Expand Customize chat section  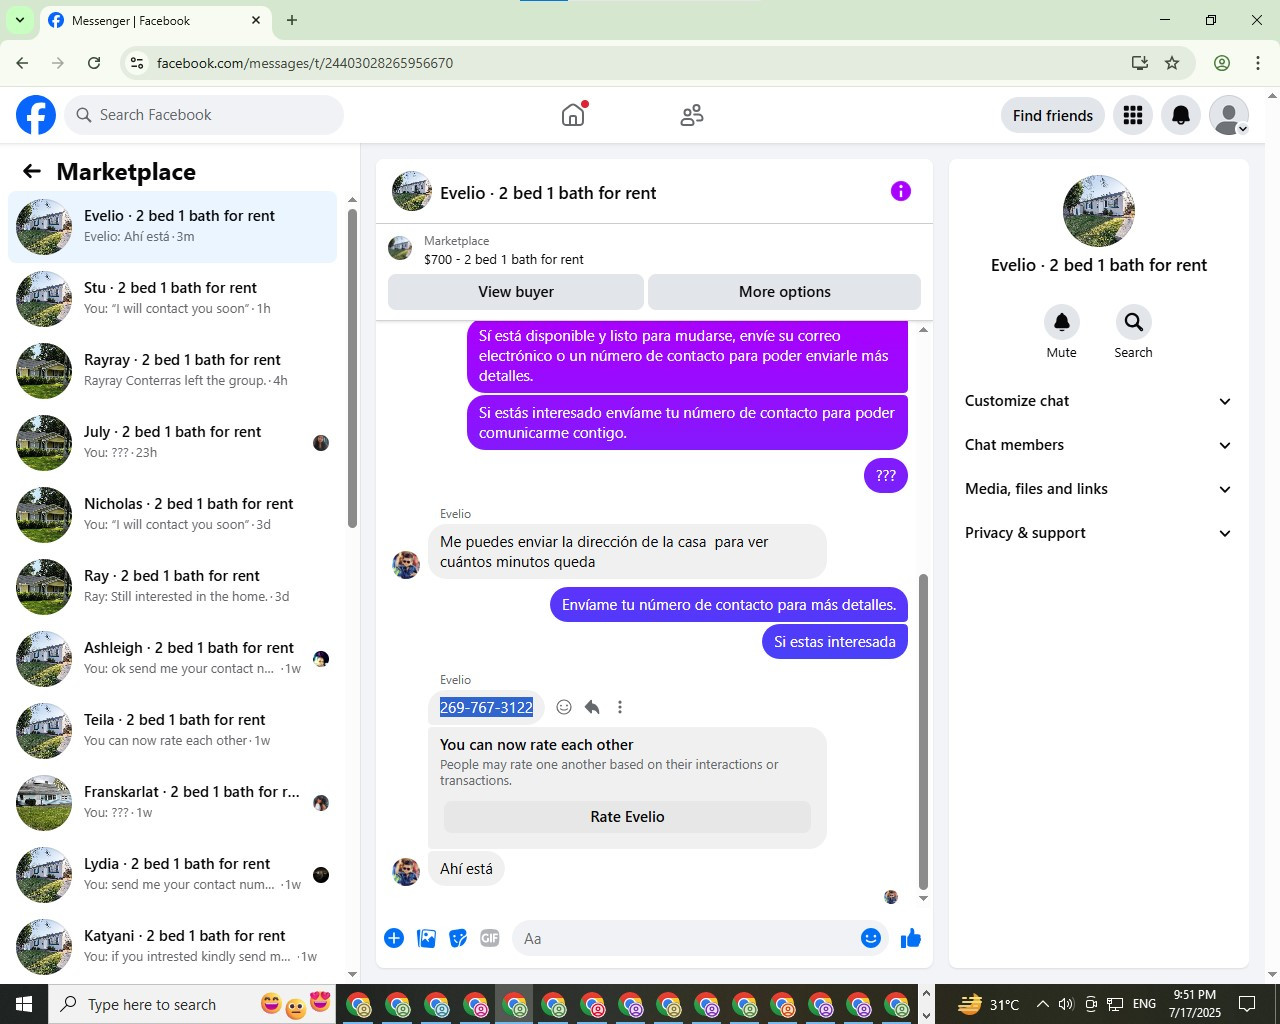click(x=1099, y=401)
